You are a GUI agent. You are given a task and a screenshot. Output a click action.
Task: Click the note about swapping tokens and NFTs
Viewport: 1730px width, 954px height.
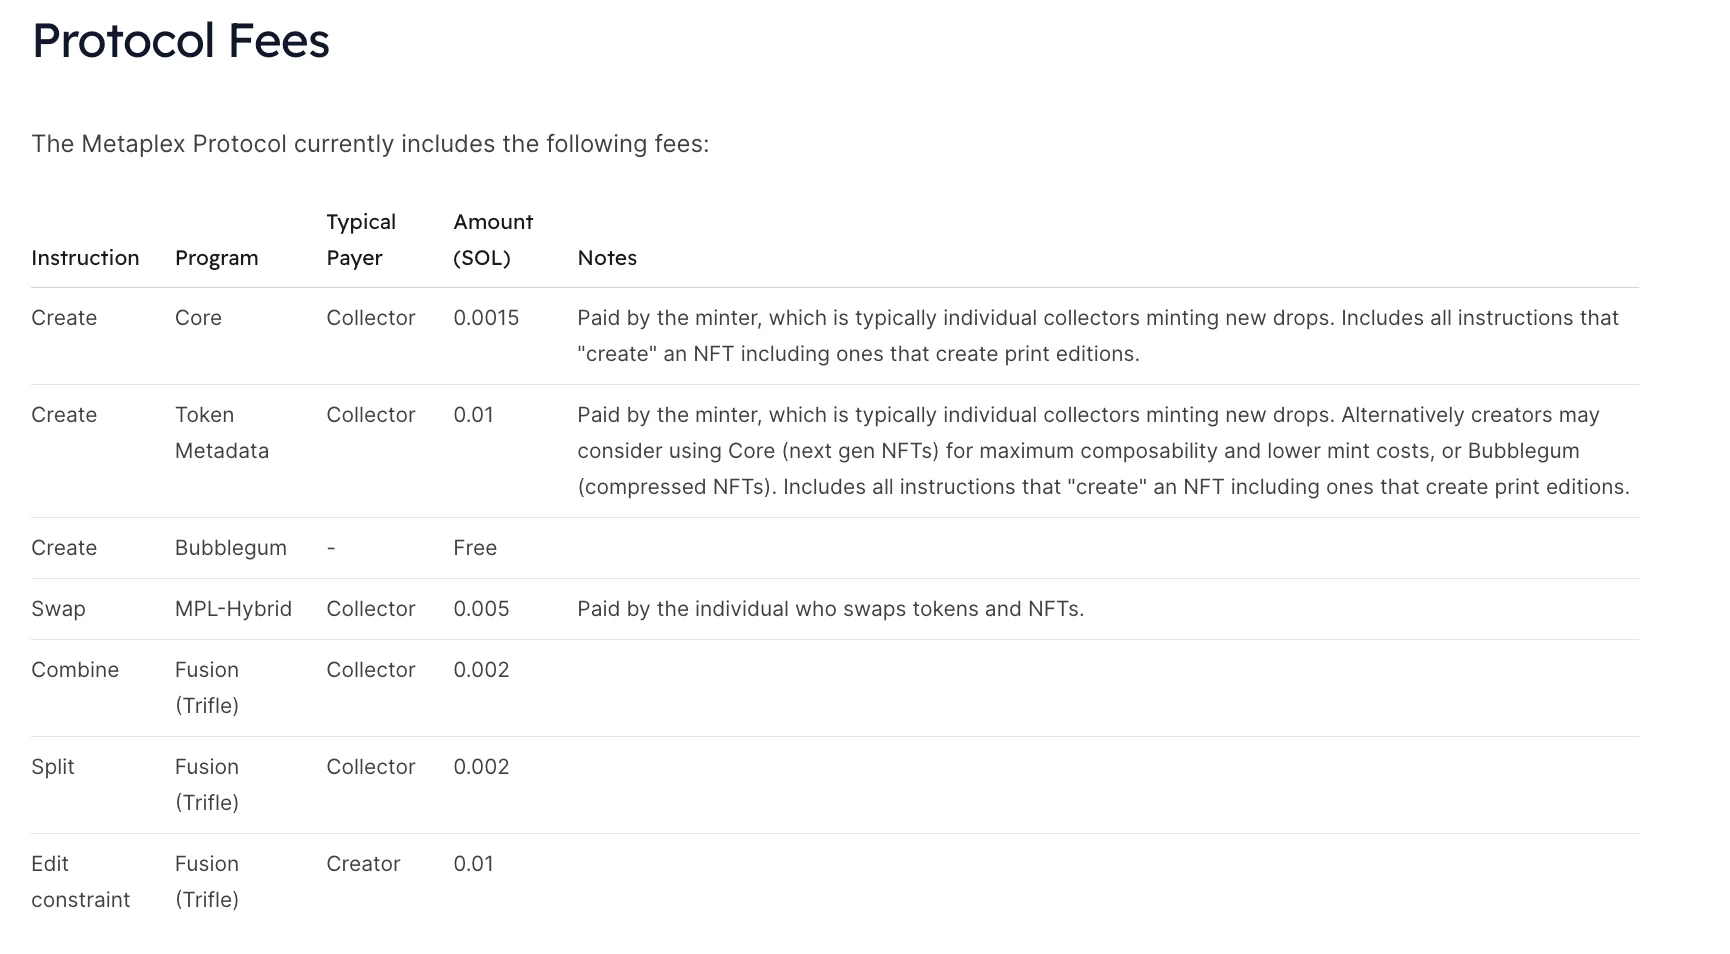(x=831, y=609)
